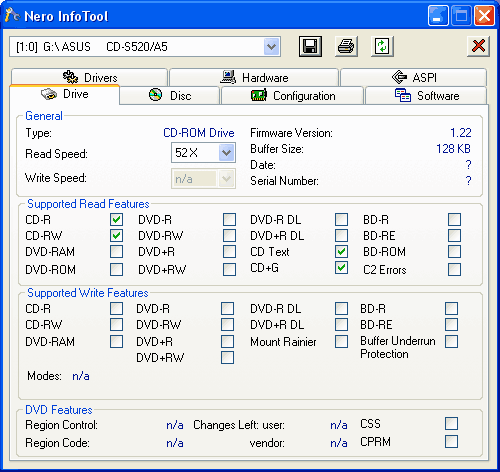Toggle DVD-RAM write feature checkbox
This screenshot has height=472, width=500.
coord(116,341)
